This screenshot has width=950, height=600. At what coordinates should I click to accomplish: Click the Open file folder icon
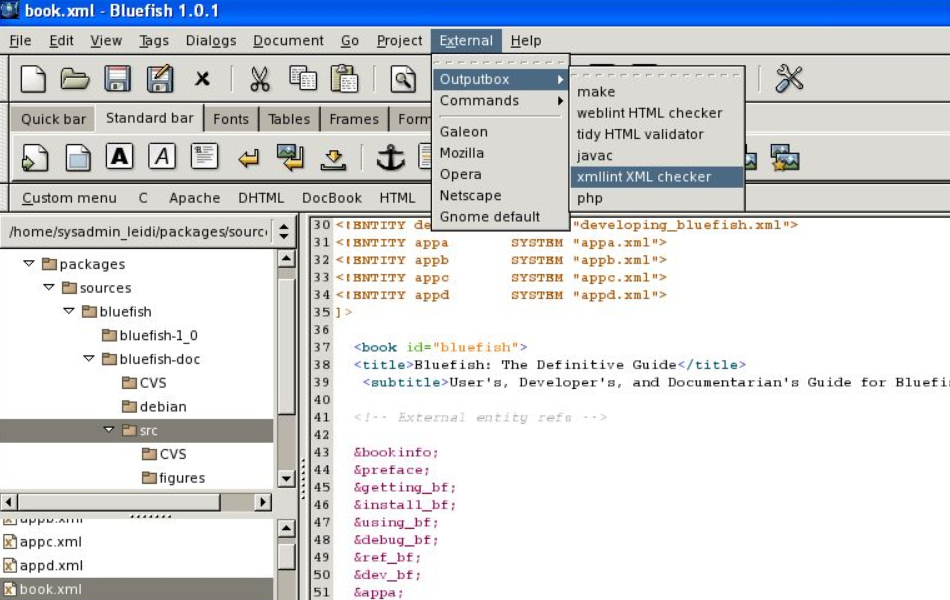75,79
